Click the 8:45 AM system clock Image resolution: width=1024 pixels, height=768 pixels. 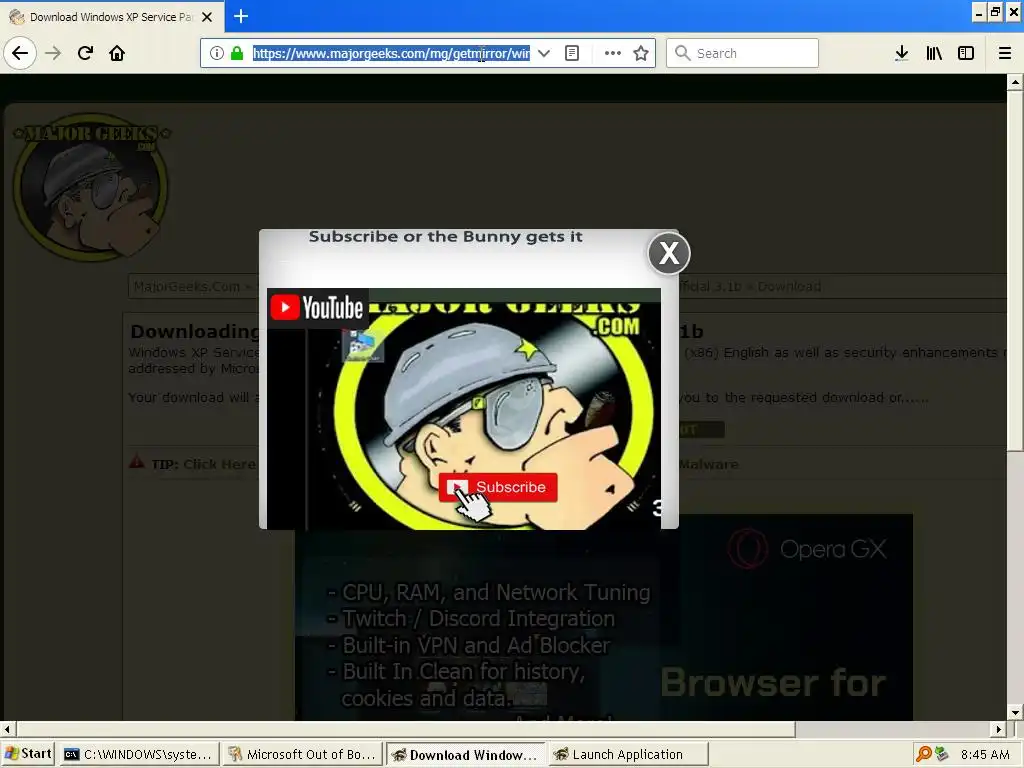pyautogui.click(x=985, y=754)
